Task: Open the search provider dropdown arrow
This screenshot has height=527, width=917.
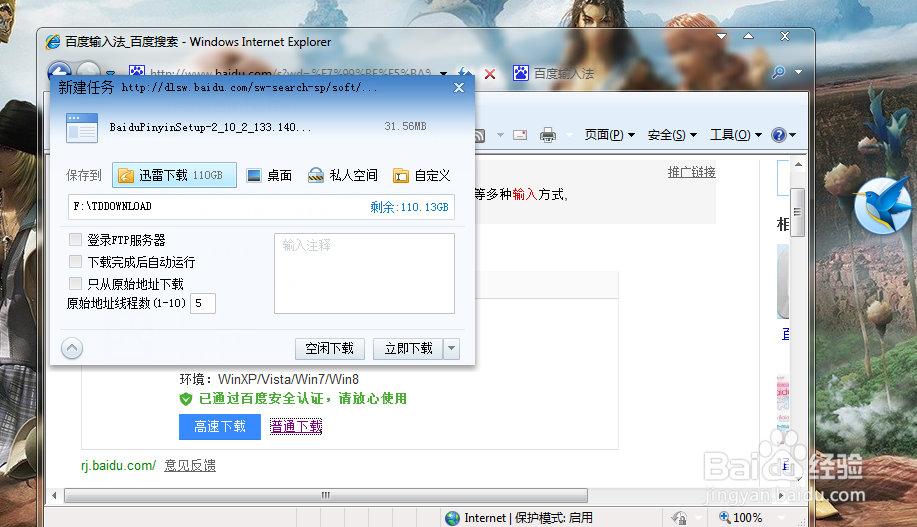Action: coord(798,73)
